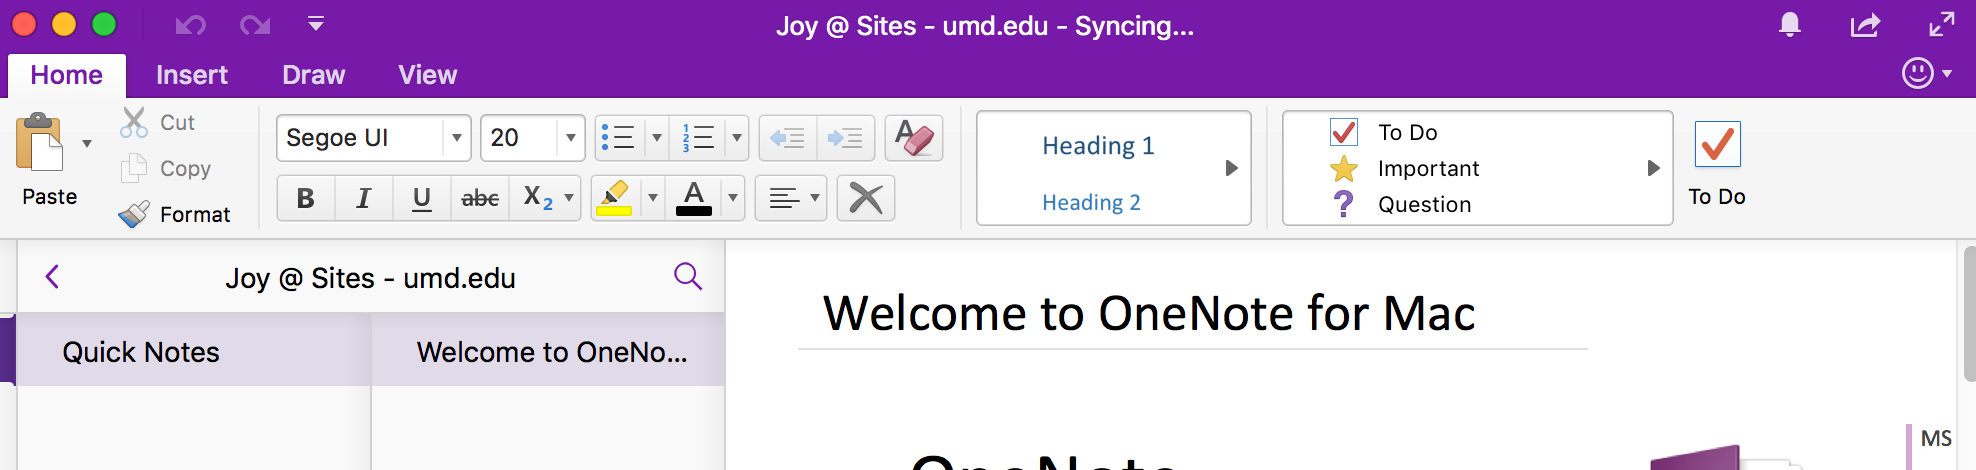Viewport: 1976px width, 470px height.
Task: Open the paragraph alignment menu
Action: (x=791, y=198)
